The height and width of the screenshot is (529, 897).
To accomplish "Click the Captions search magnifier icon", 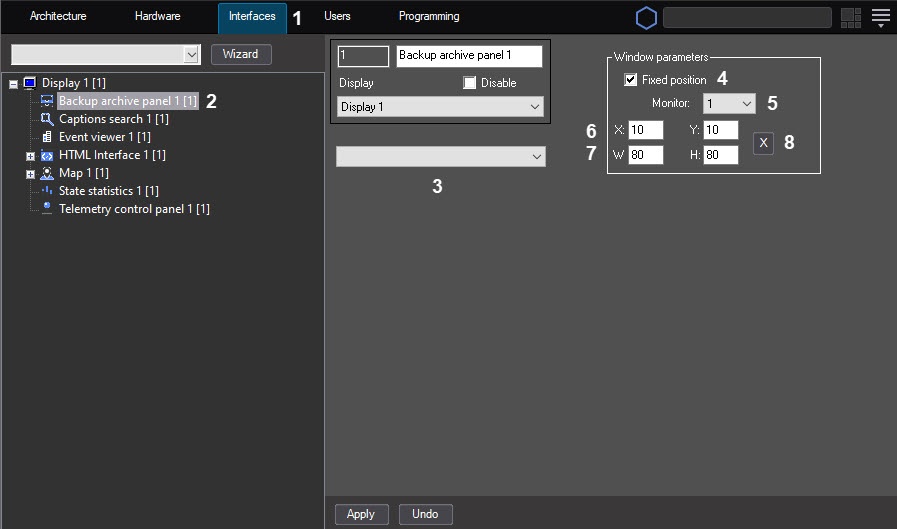I will (x=47, y=119).
